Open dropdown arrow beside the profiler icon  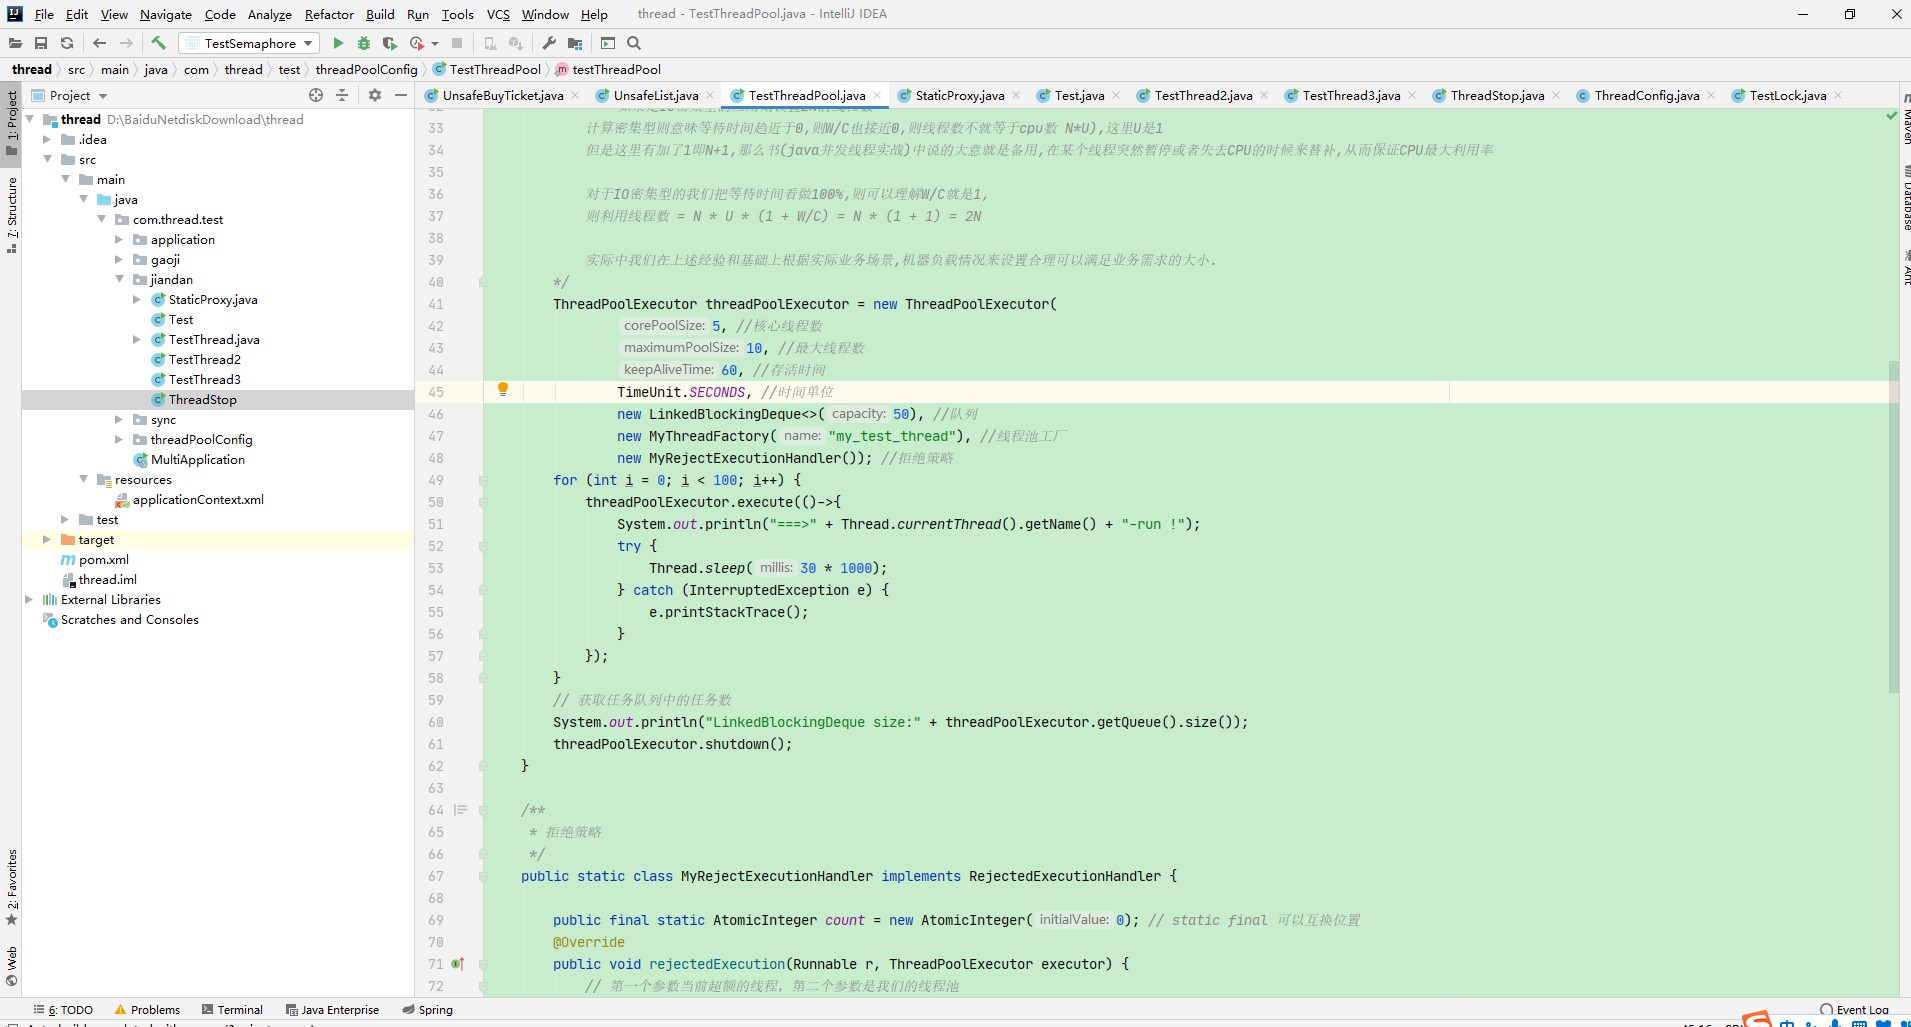pyautogui.click(x=435, y=43)
